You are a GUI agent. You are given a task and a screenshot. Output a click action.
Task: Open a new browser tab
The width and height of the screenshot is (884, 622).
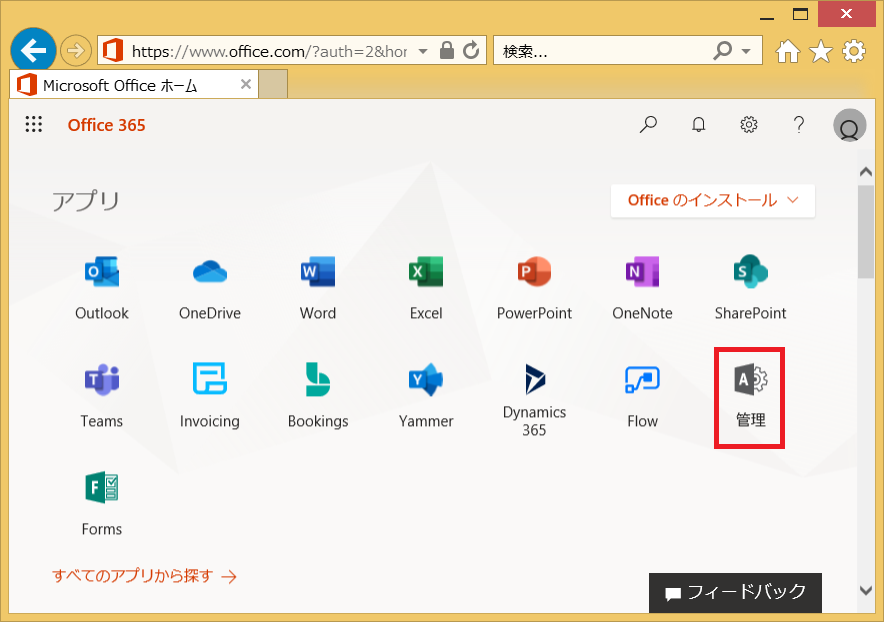(273, 85)
